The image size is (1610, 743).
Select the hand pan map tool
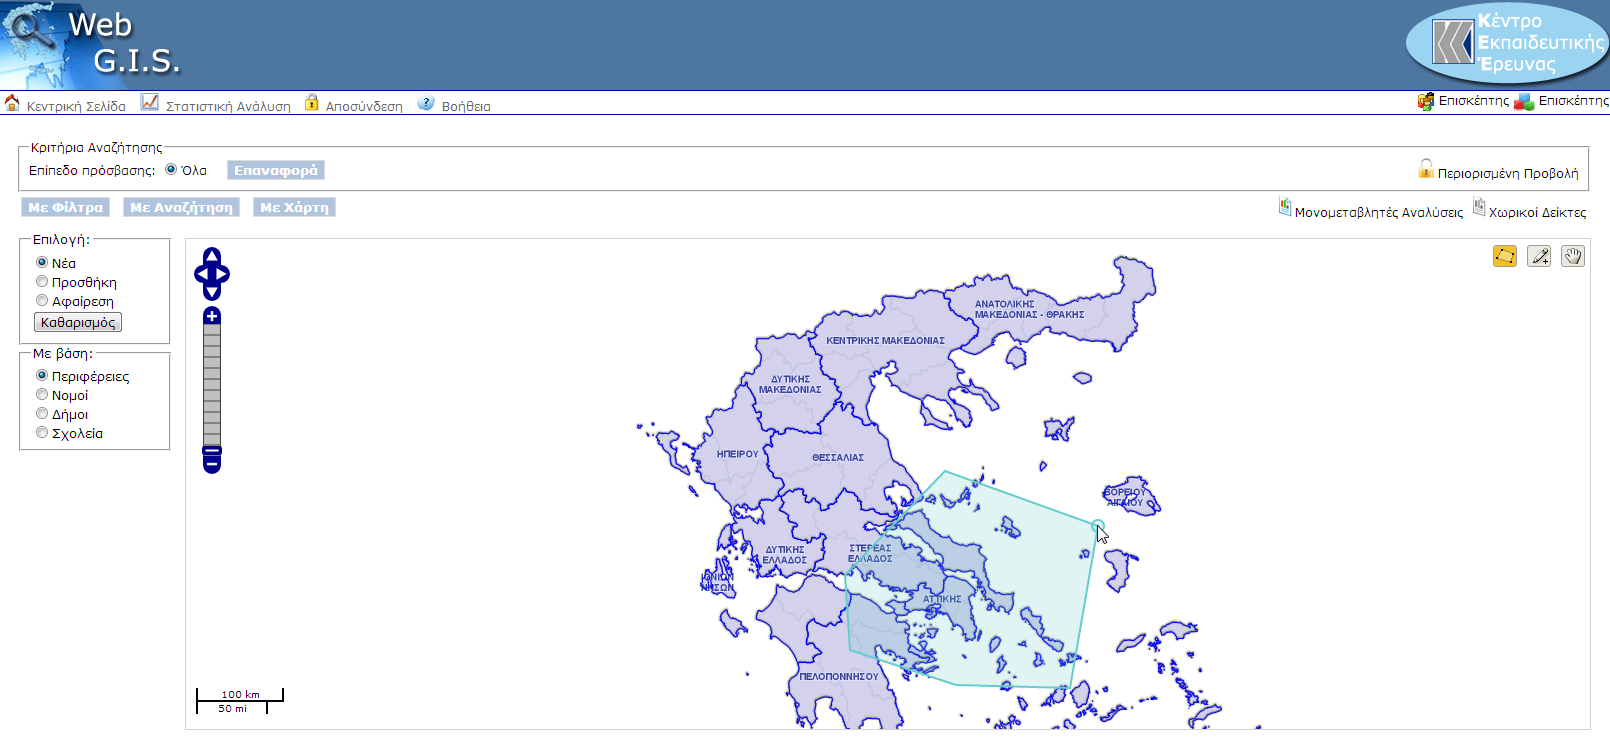[1573, 256]
